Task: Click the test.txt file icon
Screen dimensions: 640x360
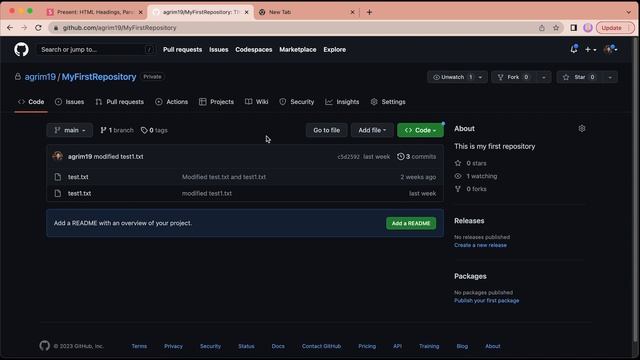Action: (x=58, y=177)
